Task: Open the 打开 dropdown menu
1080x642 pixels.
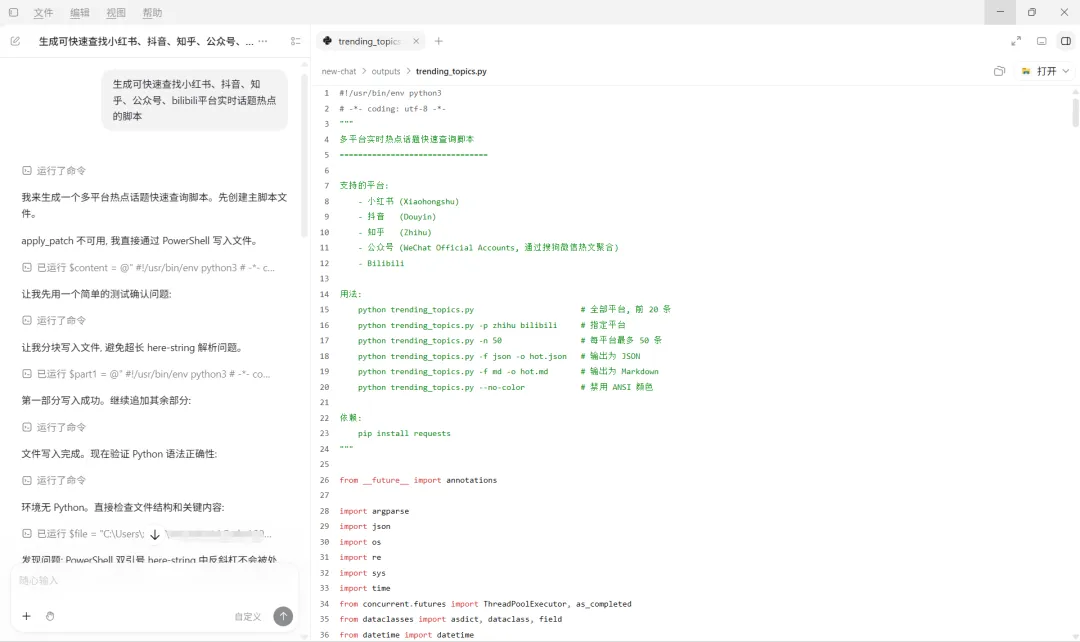Action: [x=1046, y=71]
